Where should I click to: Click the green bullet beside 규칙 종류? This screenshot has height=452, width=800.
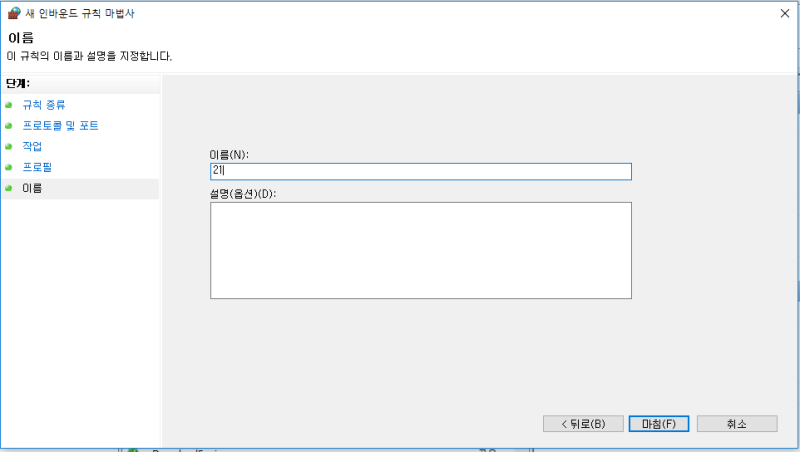click(9, 105)
